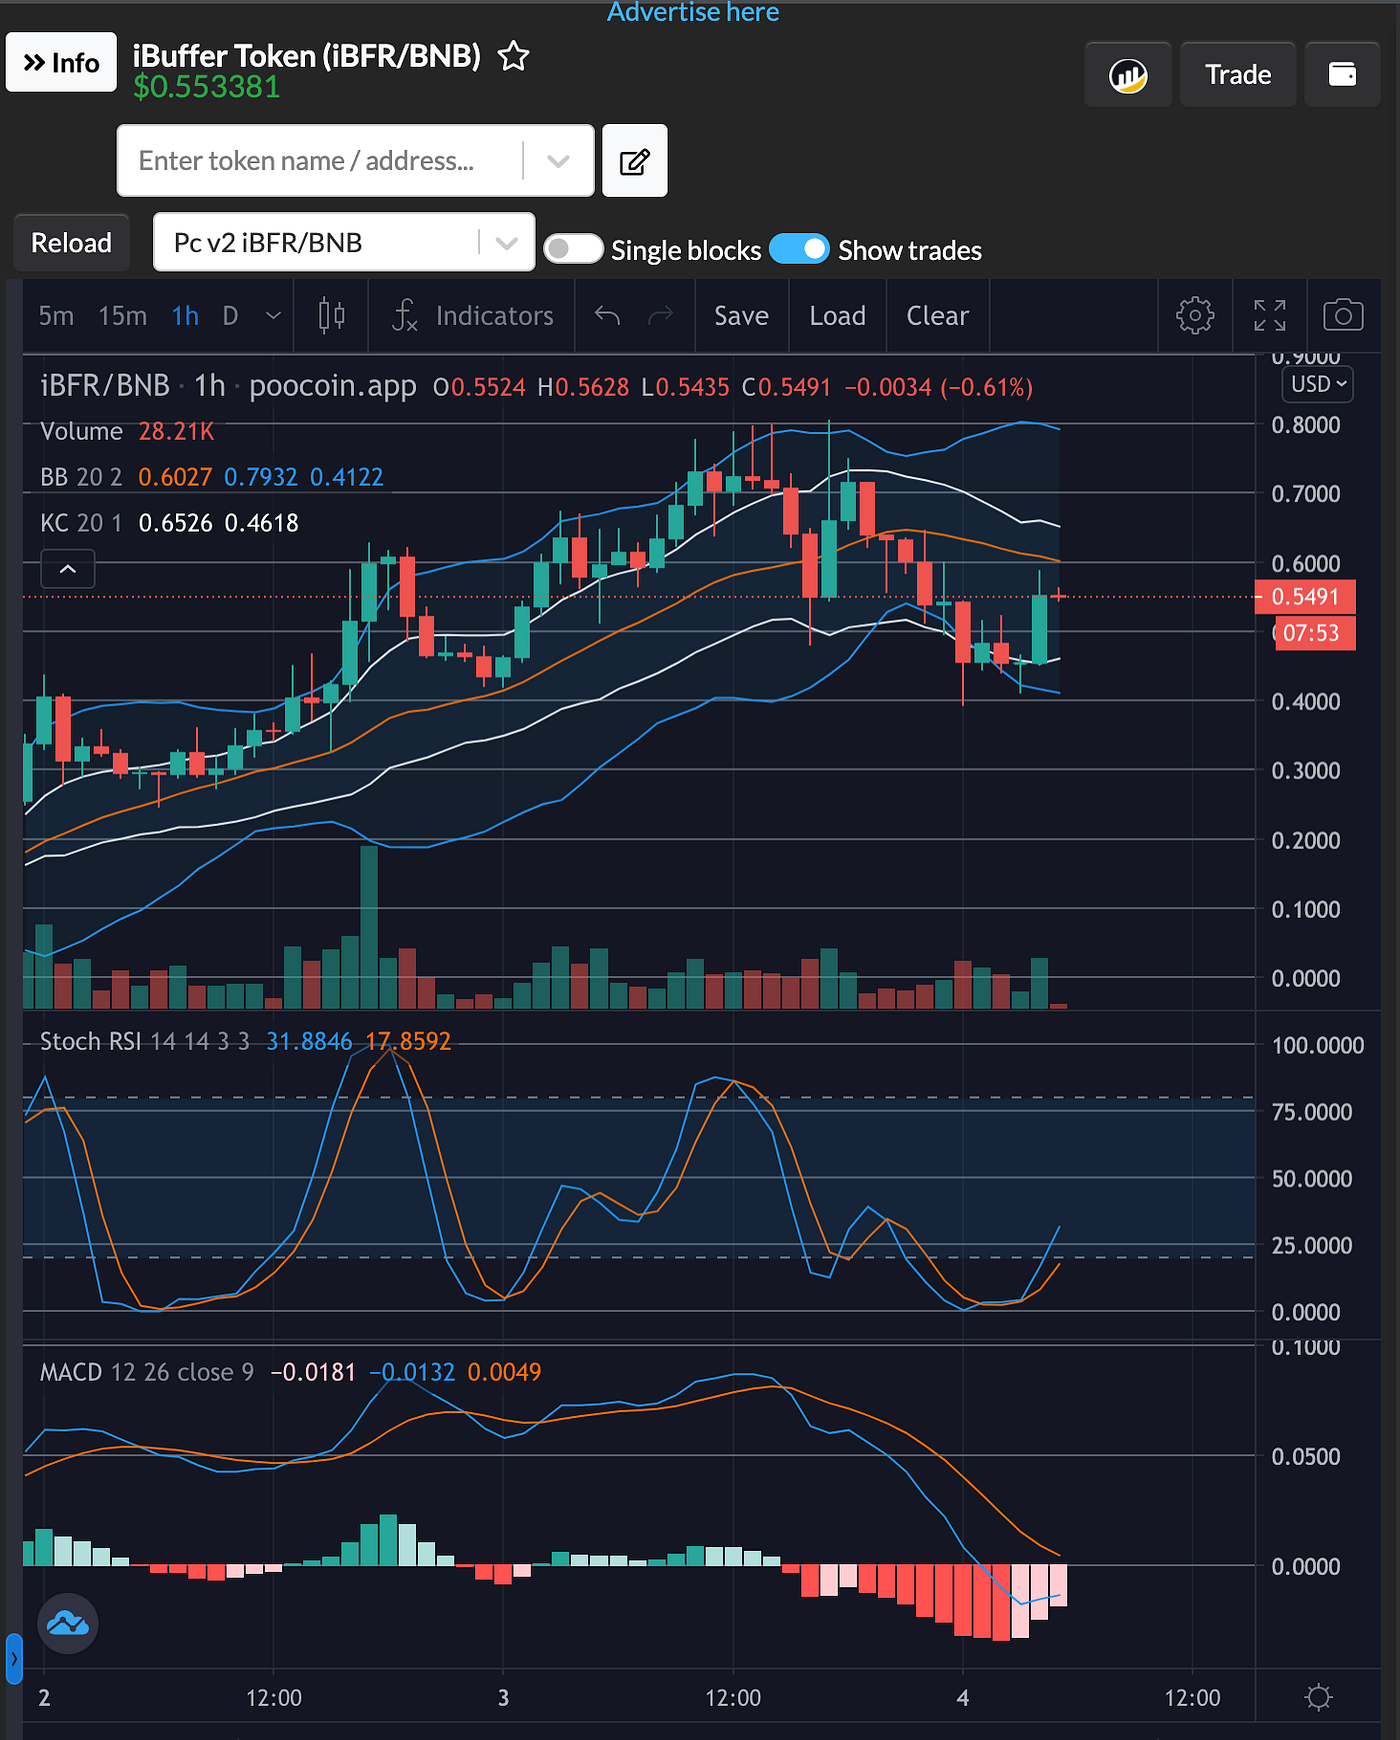This screenshot has width=1400, height=1740.
Task: Select the KC 20 1 indicator label
Action: 81,523
